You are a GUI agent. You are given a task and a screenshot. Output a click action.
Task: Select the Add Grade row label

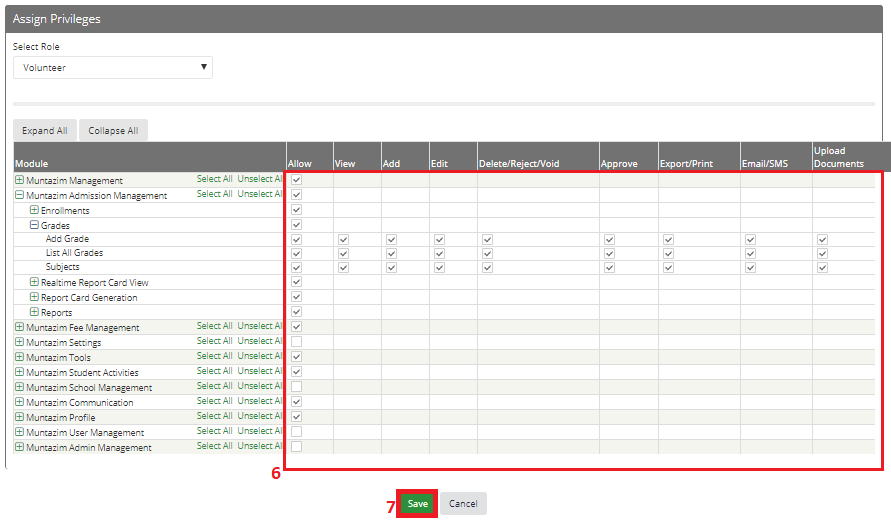[x=67, y=239]
